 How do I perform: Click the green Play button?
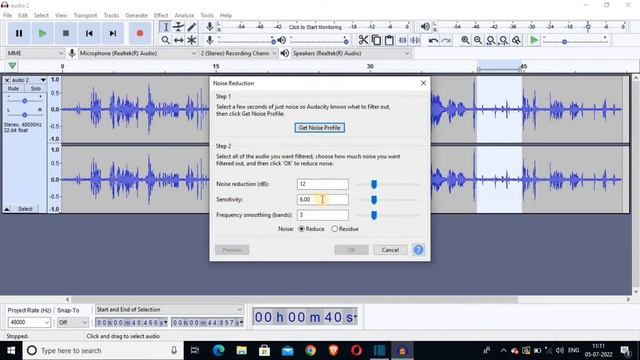pyautogui.click(x=42, y=33)
